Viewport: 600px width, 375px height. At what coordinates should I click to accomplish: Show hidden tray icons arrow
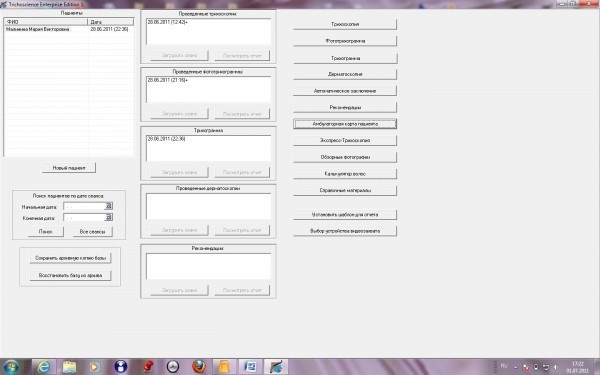(515, 367)
